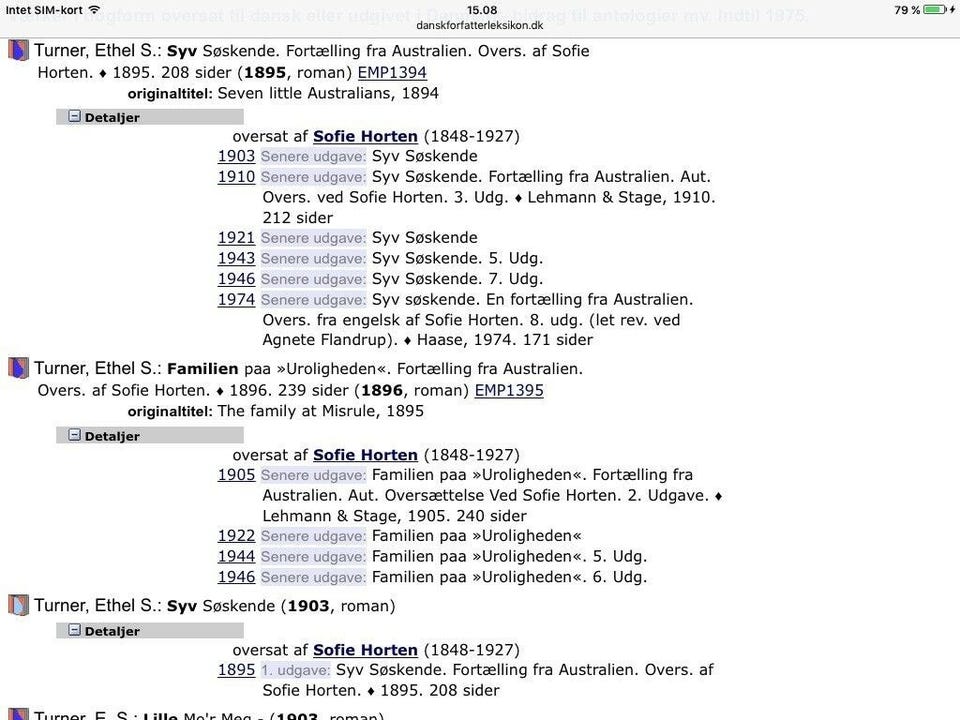Image resolution: width=960 pixels, height=720 pixels.
Task: Click the book icon beside Syv Søskende 1895 entry
Action: 18,50
